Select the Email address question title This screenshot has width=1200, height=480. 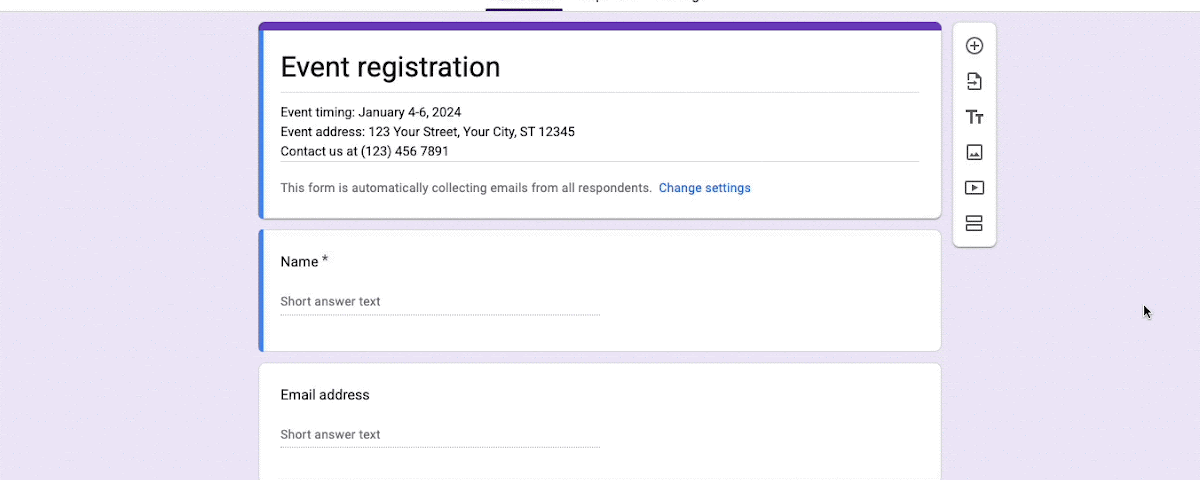(x=325, y=395)
